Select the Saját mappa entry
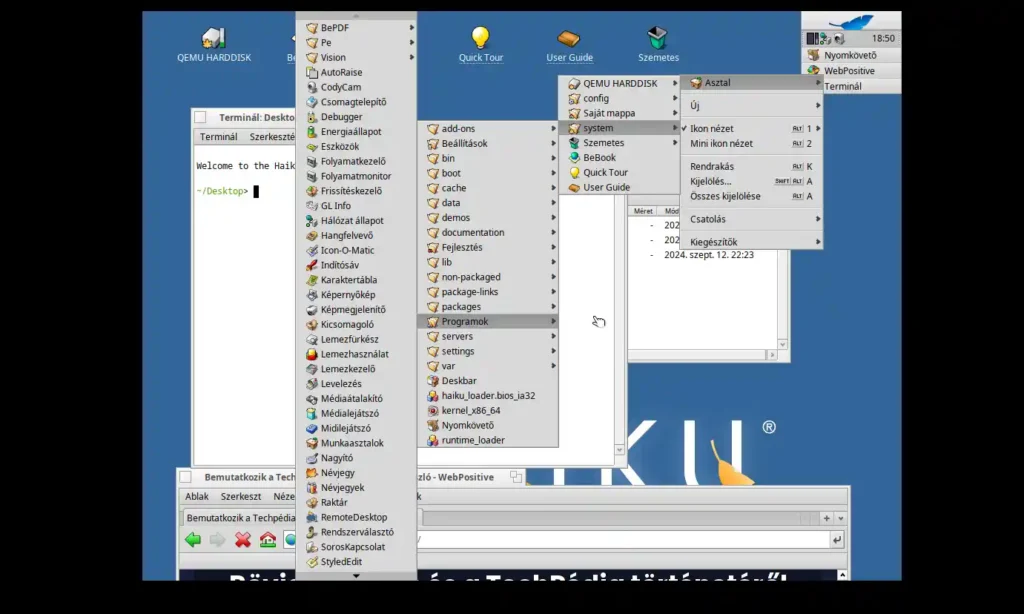Image resolution: width=1024 pixels, height=614 pixels. pos(619,113)
